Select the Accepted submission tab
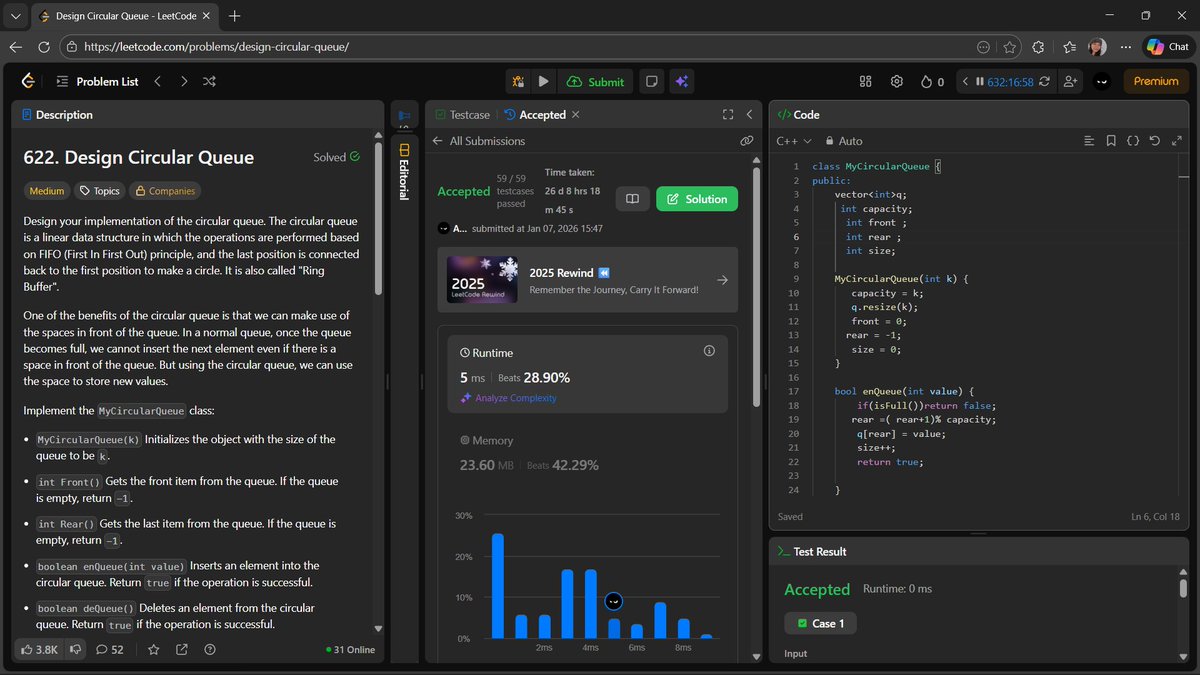 pyautogui.click(x=536, y=115)
